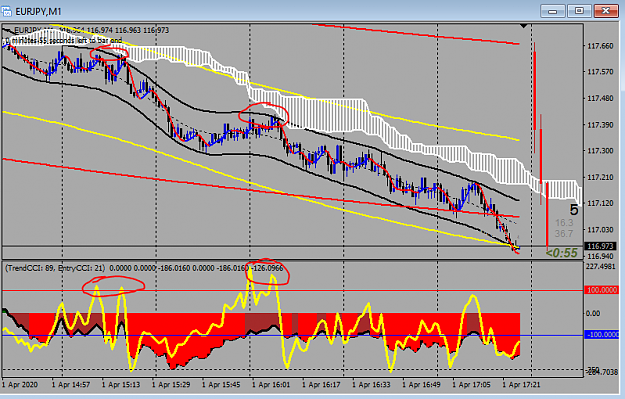The width and height of the screenshot is (625, 399).
Task: Click the red 100.0000 level label
Action: point(602,290)
